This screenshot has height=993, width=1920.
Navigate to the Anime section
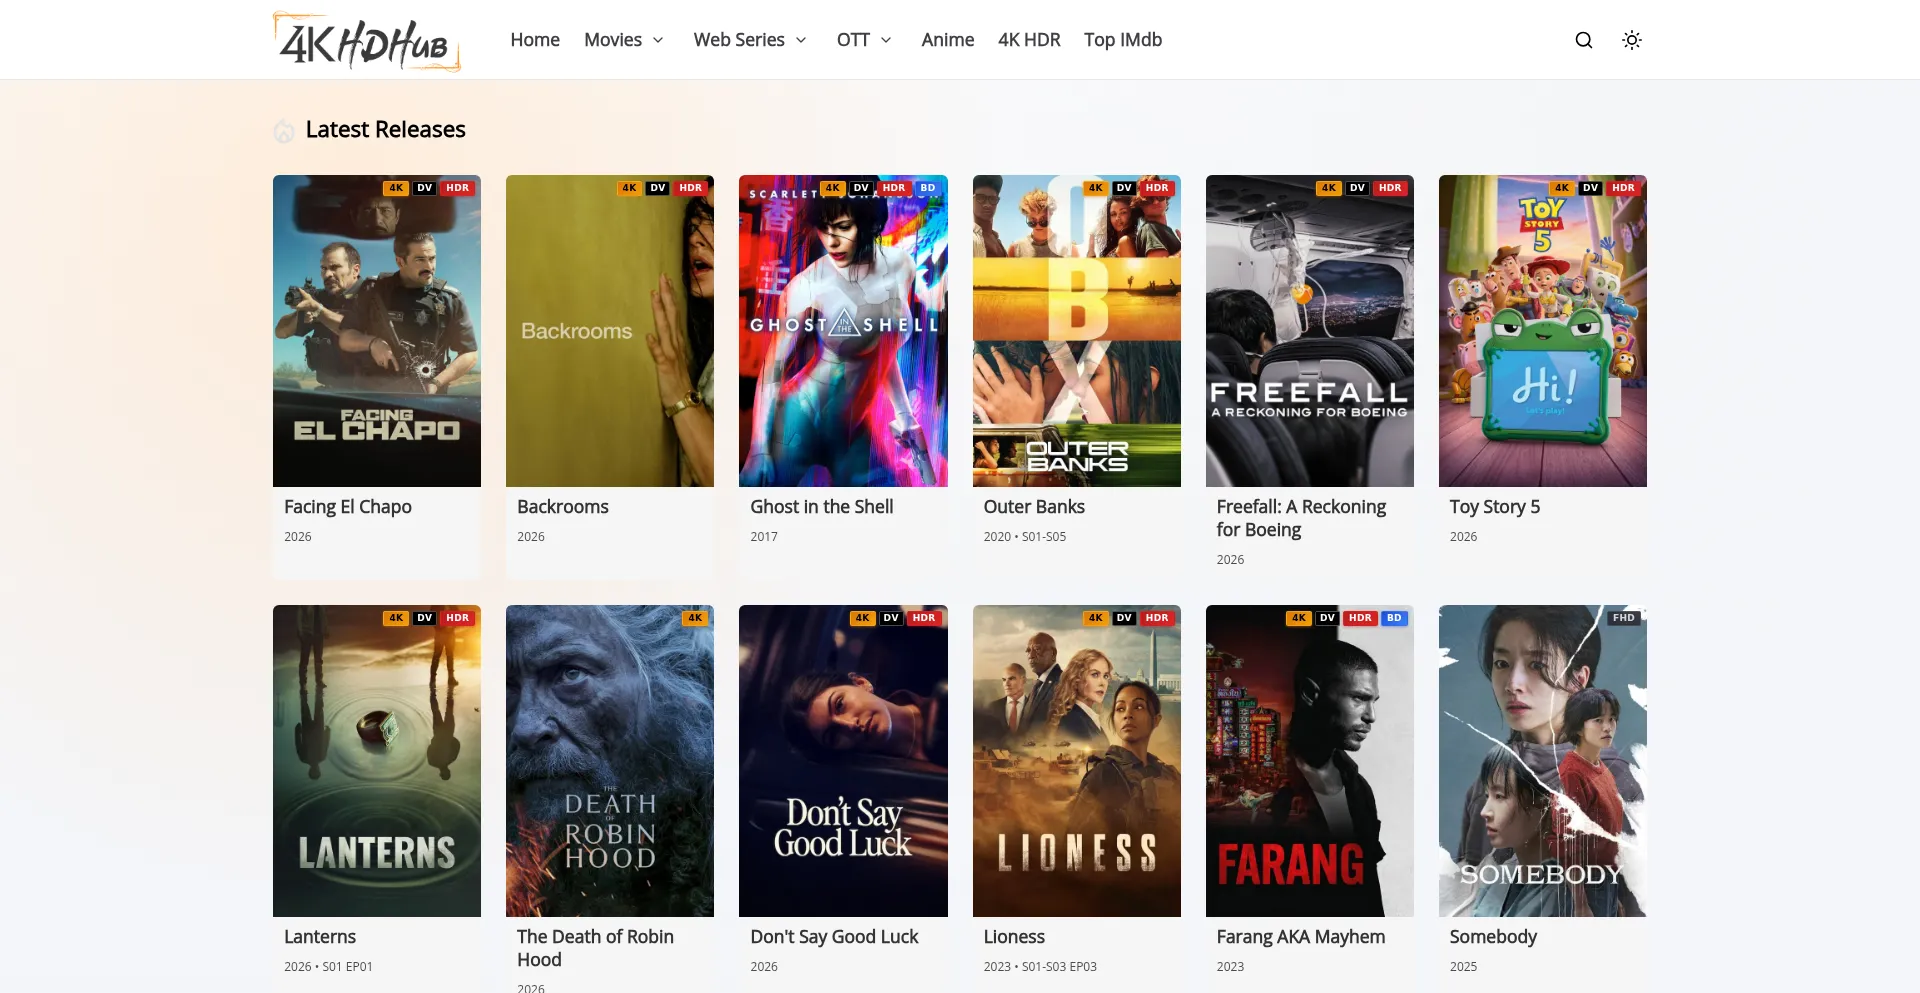point(948,40)
